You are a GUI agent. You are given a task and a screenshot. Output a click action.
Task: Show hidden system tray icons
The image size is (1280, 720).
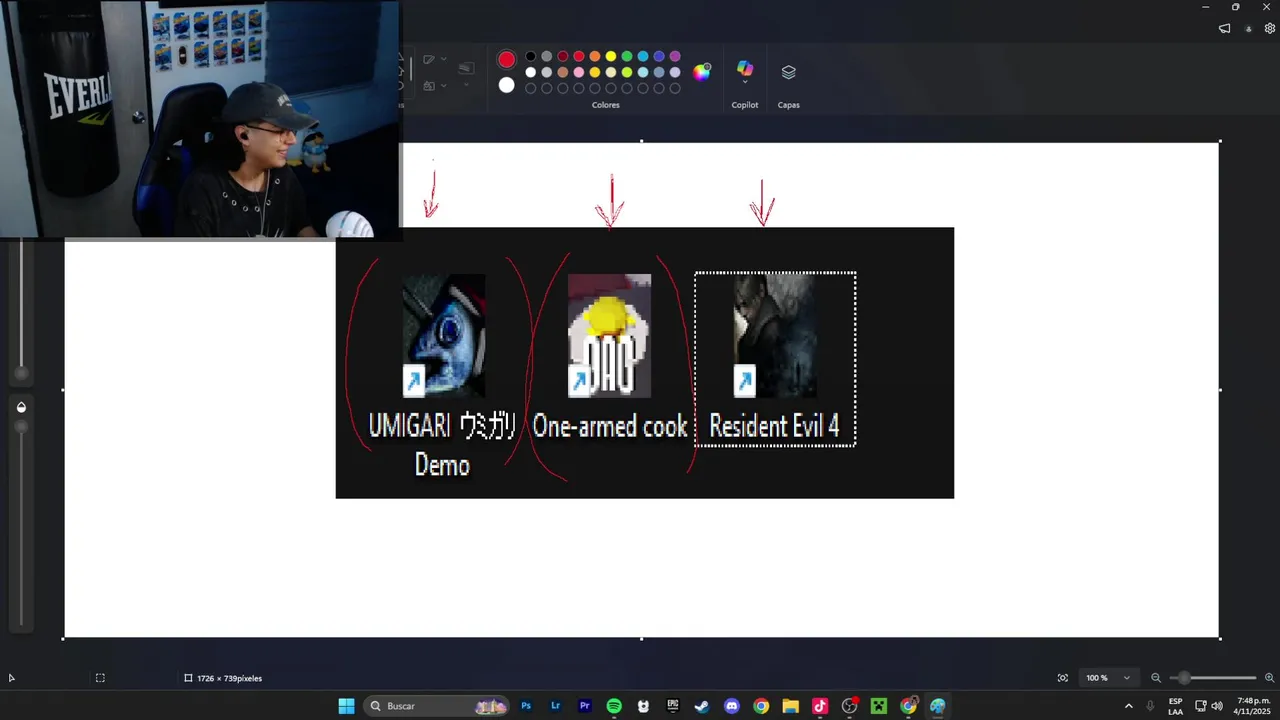(1129, 706)
